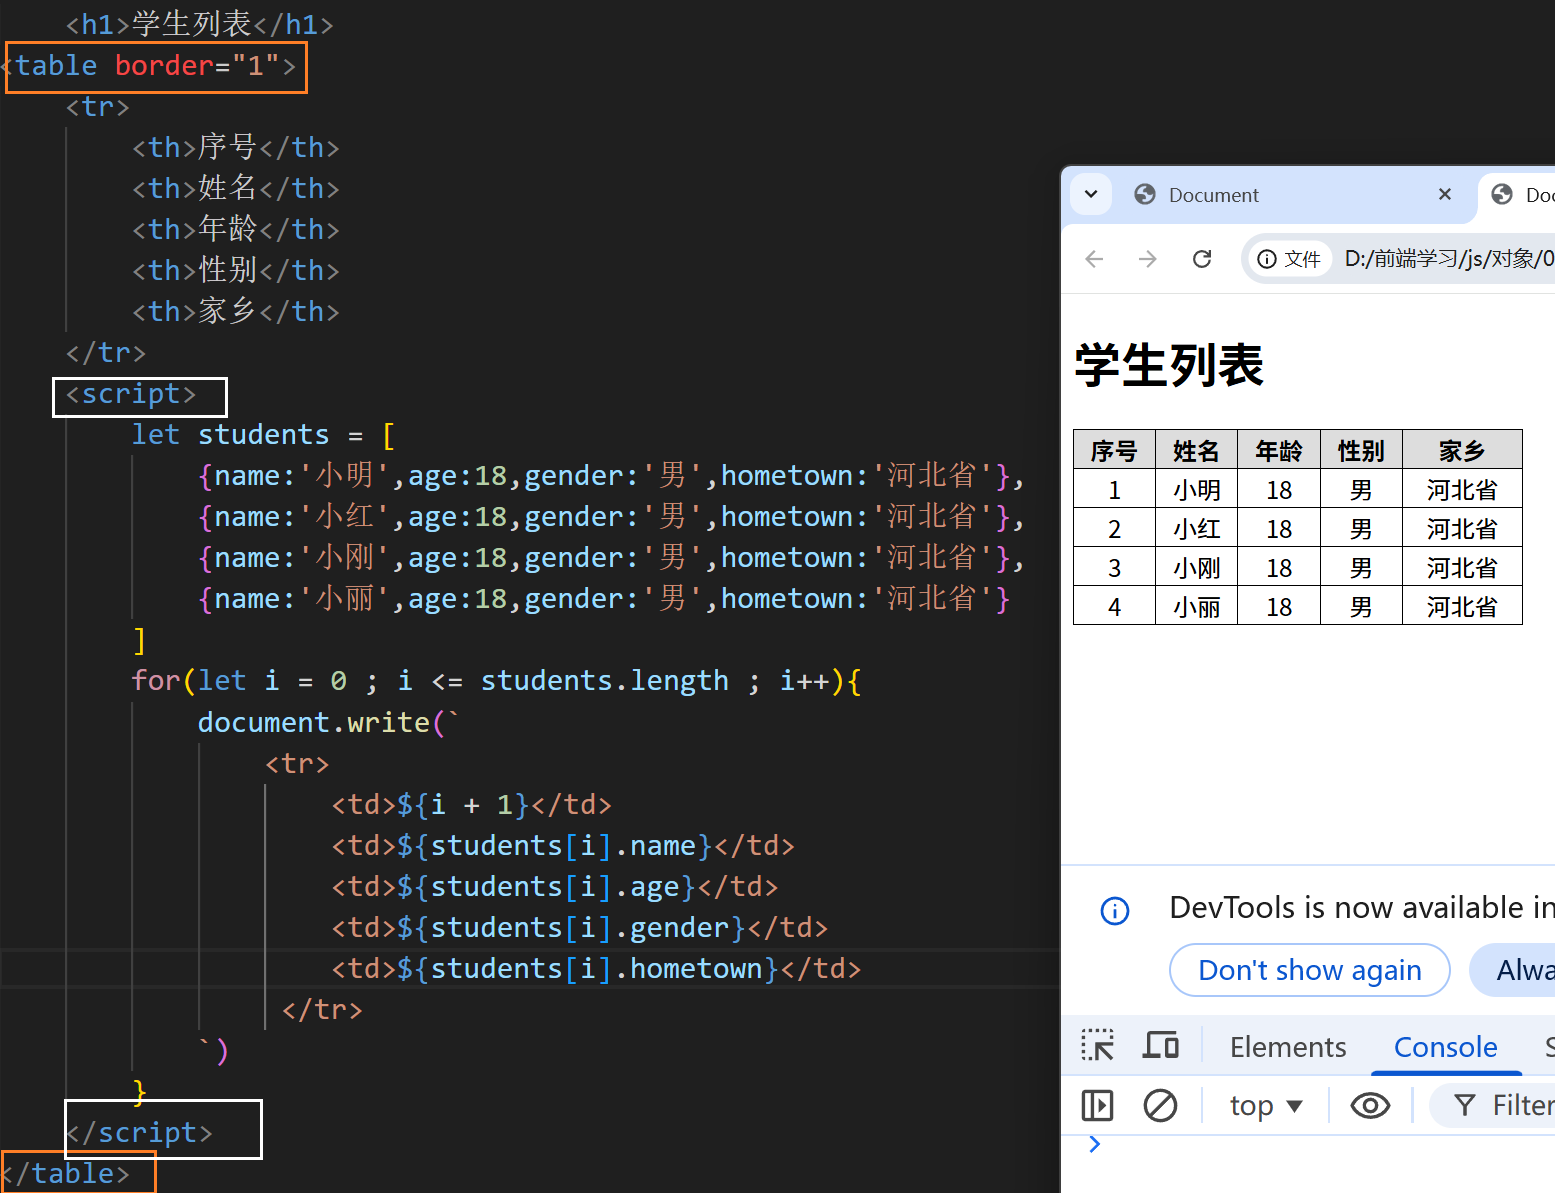Place cursor on the opening script tag
Image resolution: width=1555 pixels, height=1193 pixels.
[131, 394]
